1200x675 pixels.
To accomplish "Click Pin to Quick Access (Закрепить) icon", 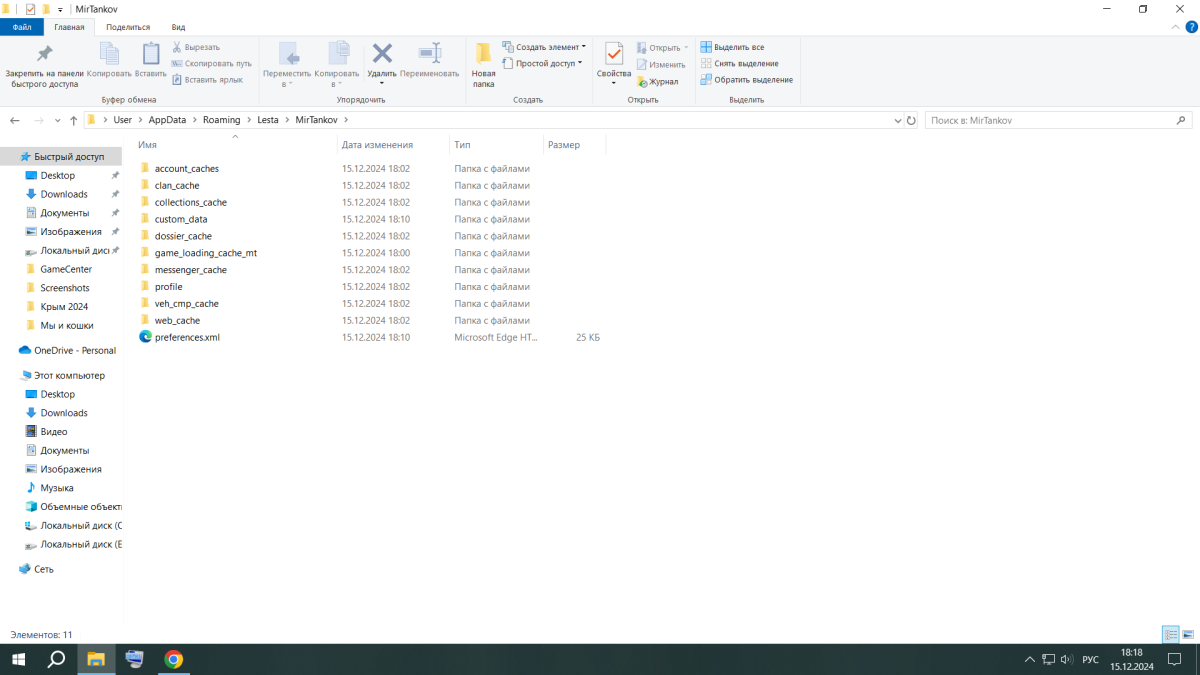I will [x=44, y=54].
